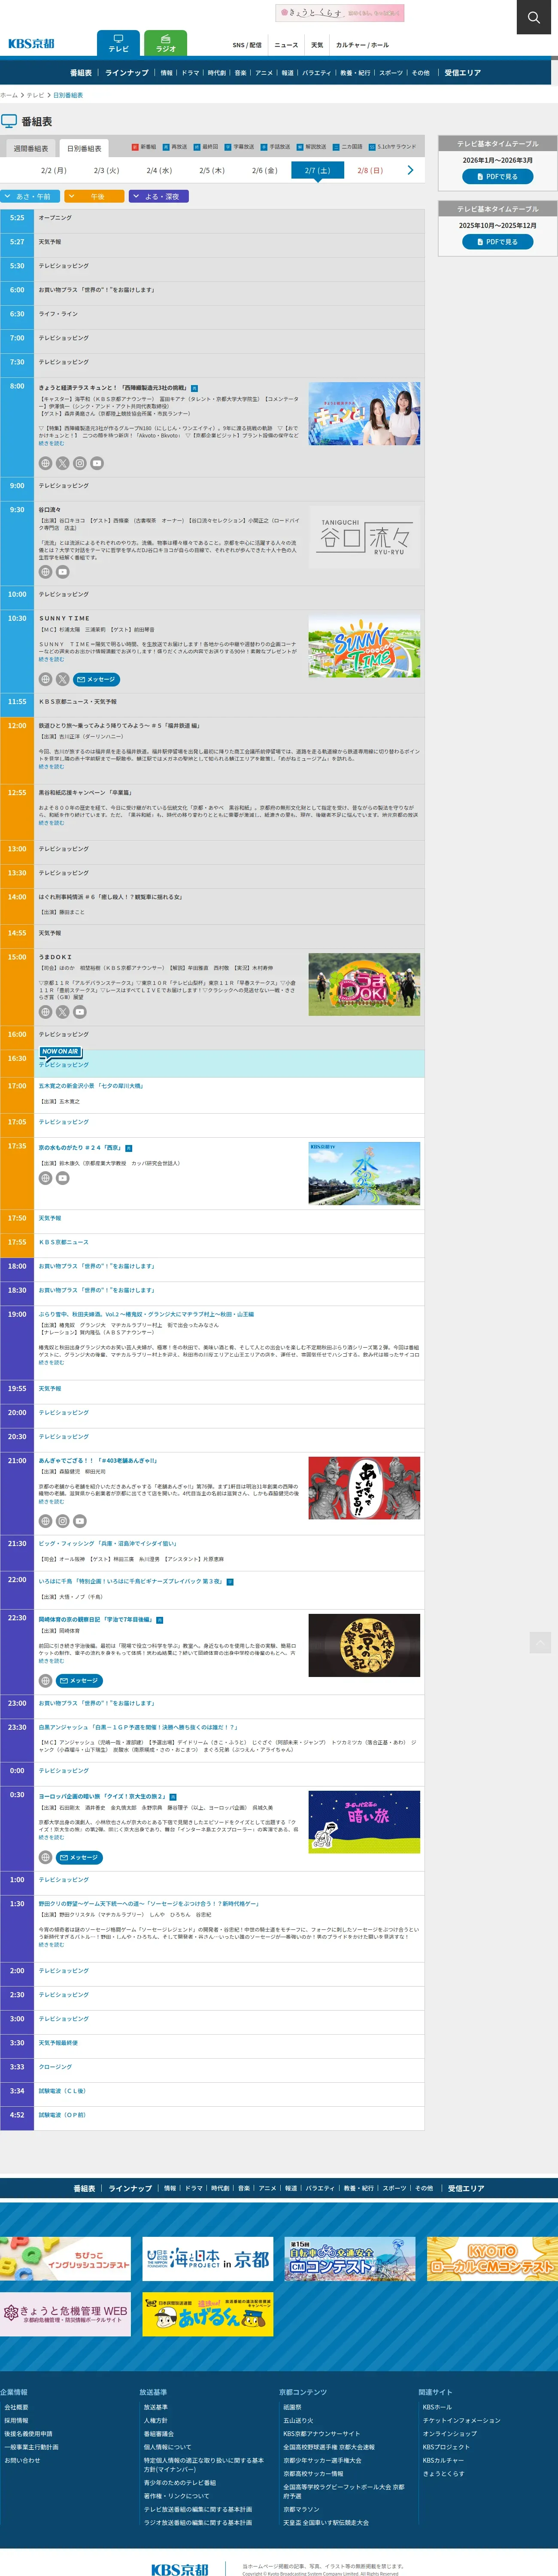Screen dimensions: 558x2576
Task: Expand 続きを読む under SUNNY TIME
Action: 51,660
